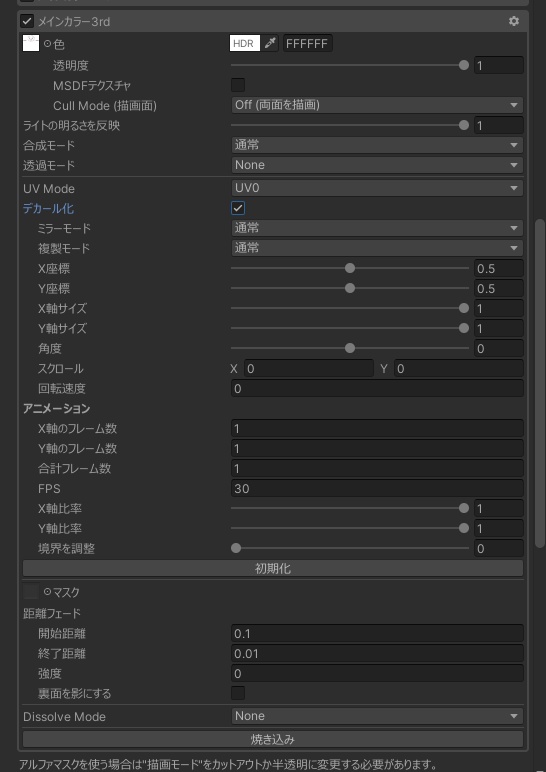The width and height of the screenshot is (546, 772).
Task: Disable the デカール化 checkbox
Action: pos(238,208)
